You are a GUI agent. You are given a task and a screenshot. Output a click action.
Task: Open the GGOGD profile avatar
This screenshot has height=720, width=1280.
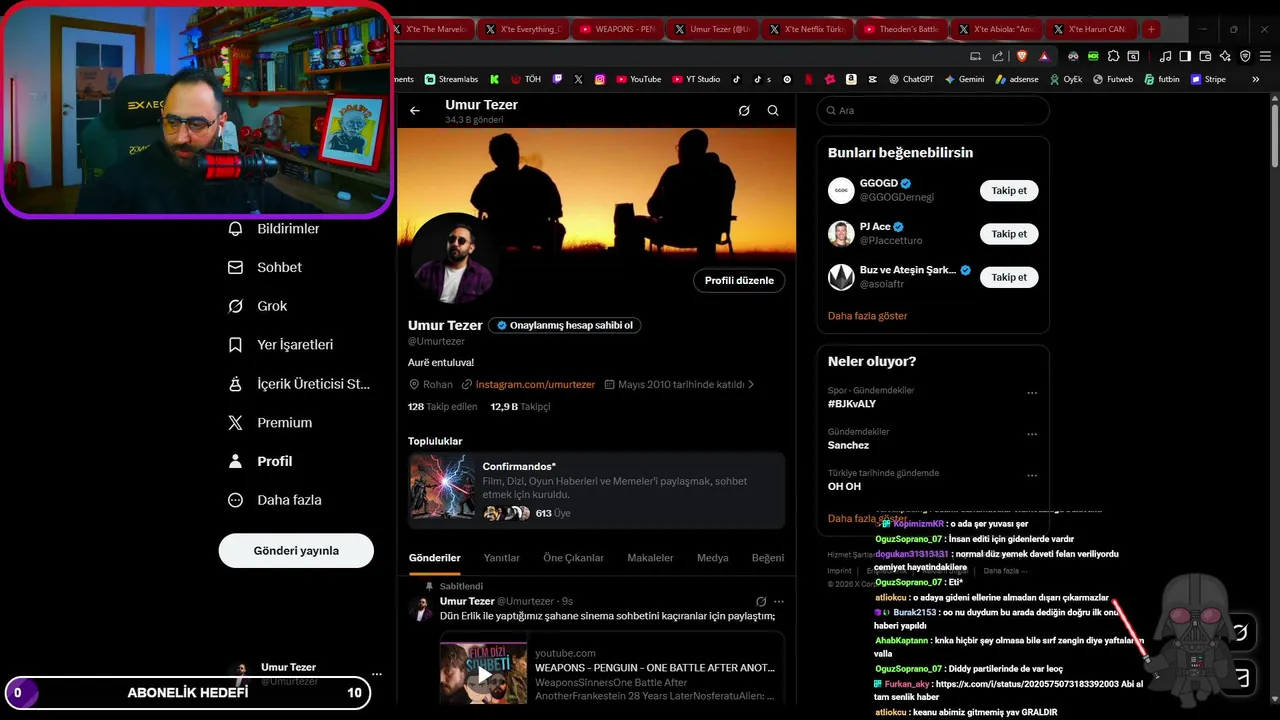click(841, 190)
